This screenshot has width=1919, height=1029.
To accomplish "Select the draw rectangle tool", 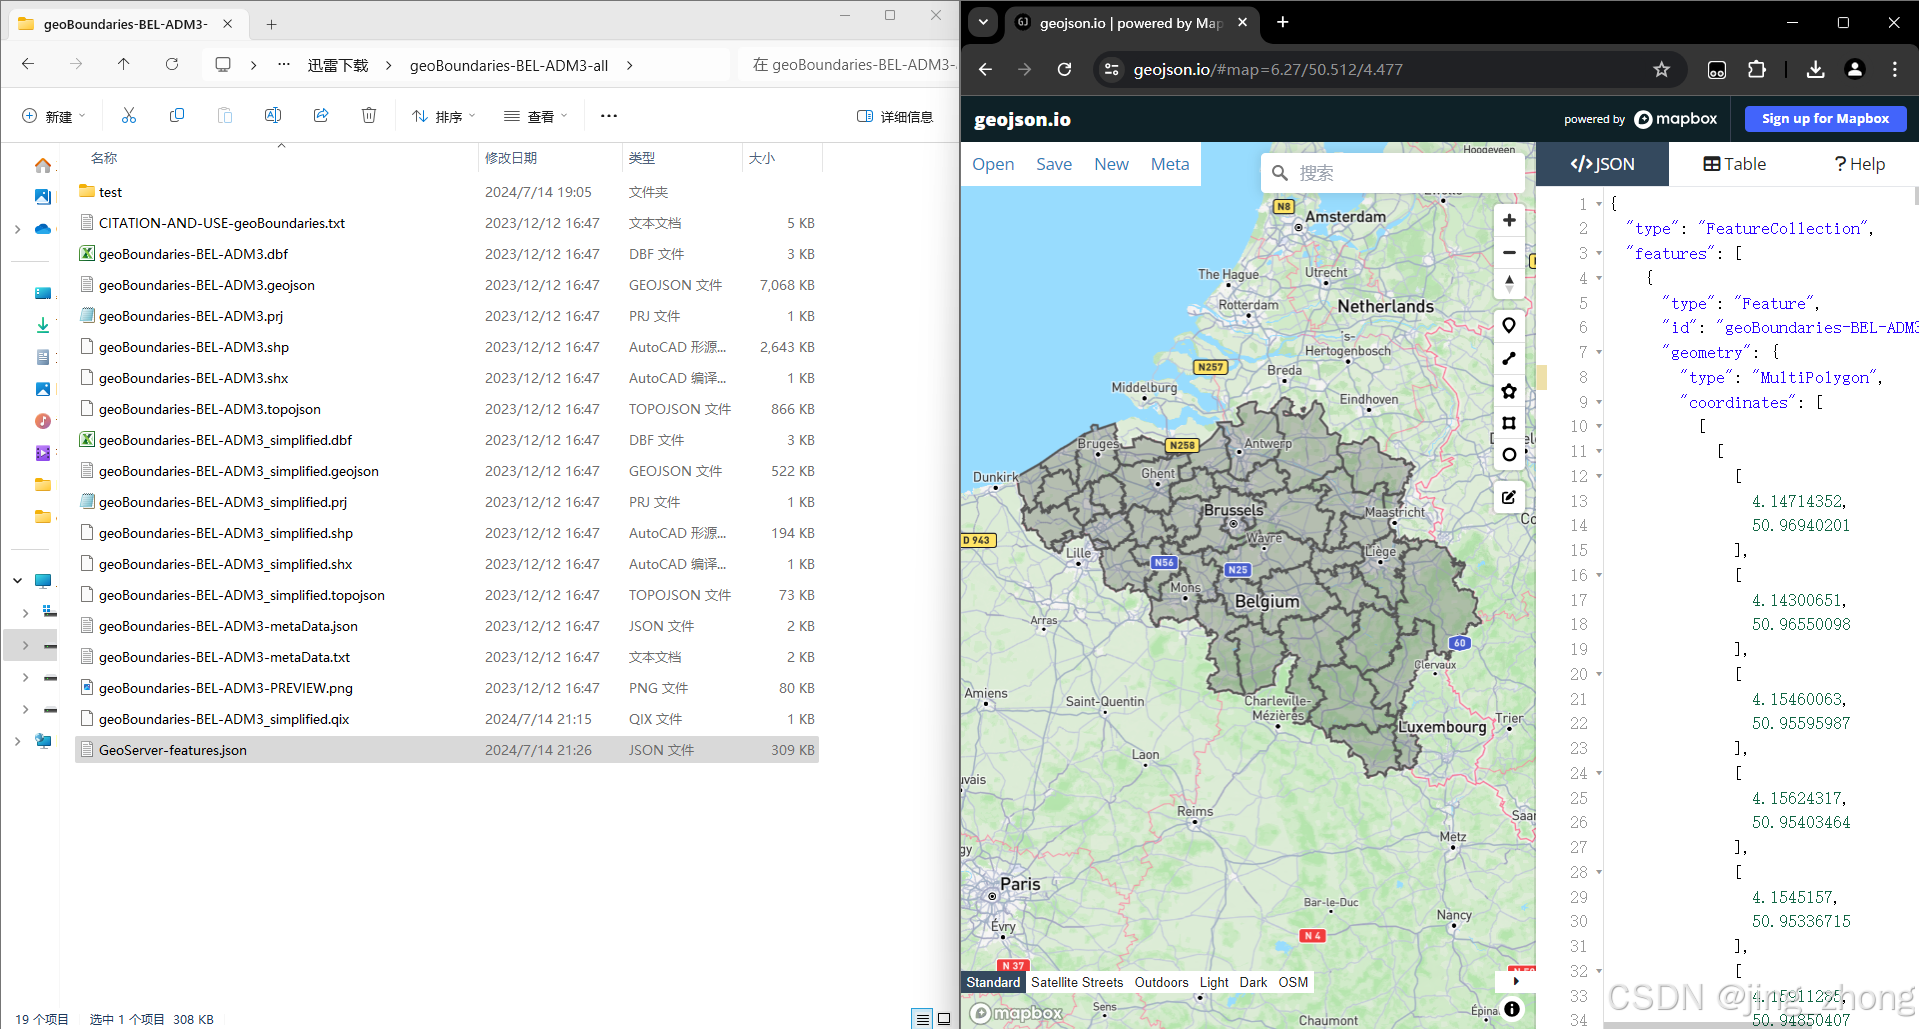I will [1509, 423].
